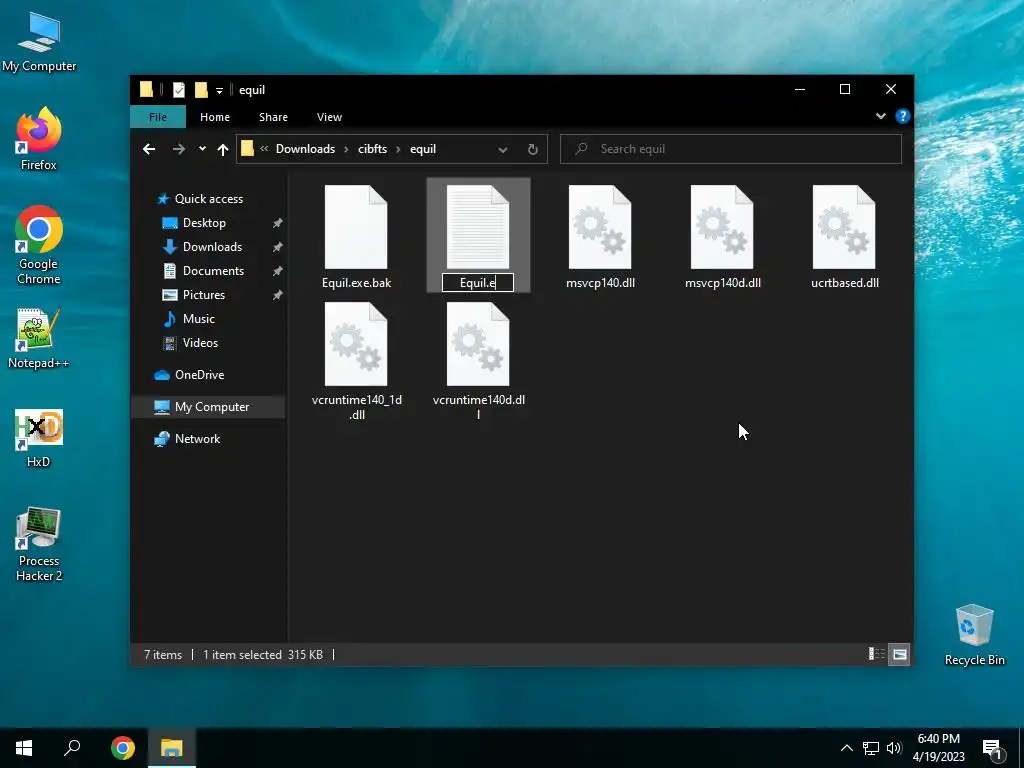Viewport: 1024px width, 768px height.
Task: Select the ucrtbased.dll file icon
Action: (844, 227)
